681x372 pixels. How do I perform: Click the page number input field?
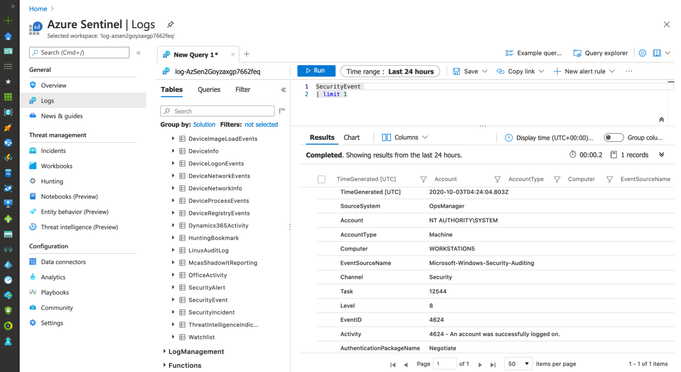pyautogui.click(x=445, y=364)
